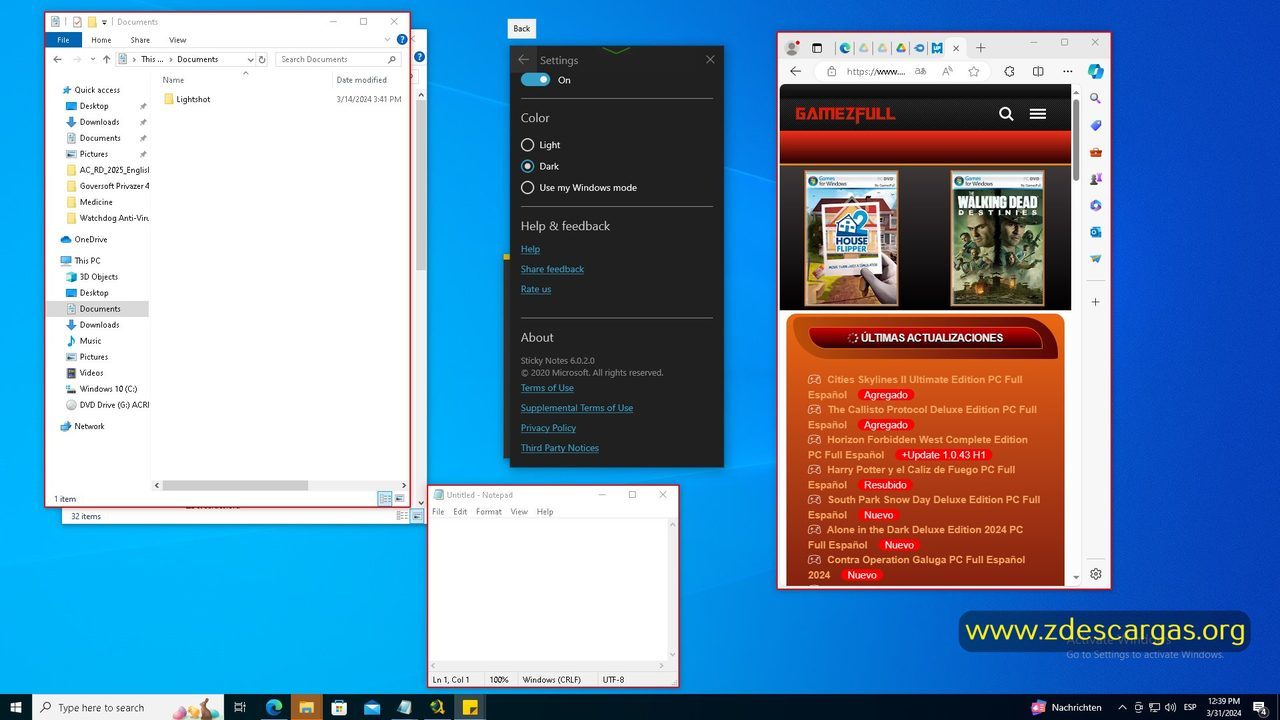Toggle the On switch in Sticky Notes settings
This screenshot has height=720, width=1280.
pyautogui.click(x=535, y=80)
